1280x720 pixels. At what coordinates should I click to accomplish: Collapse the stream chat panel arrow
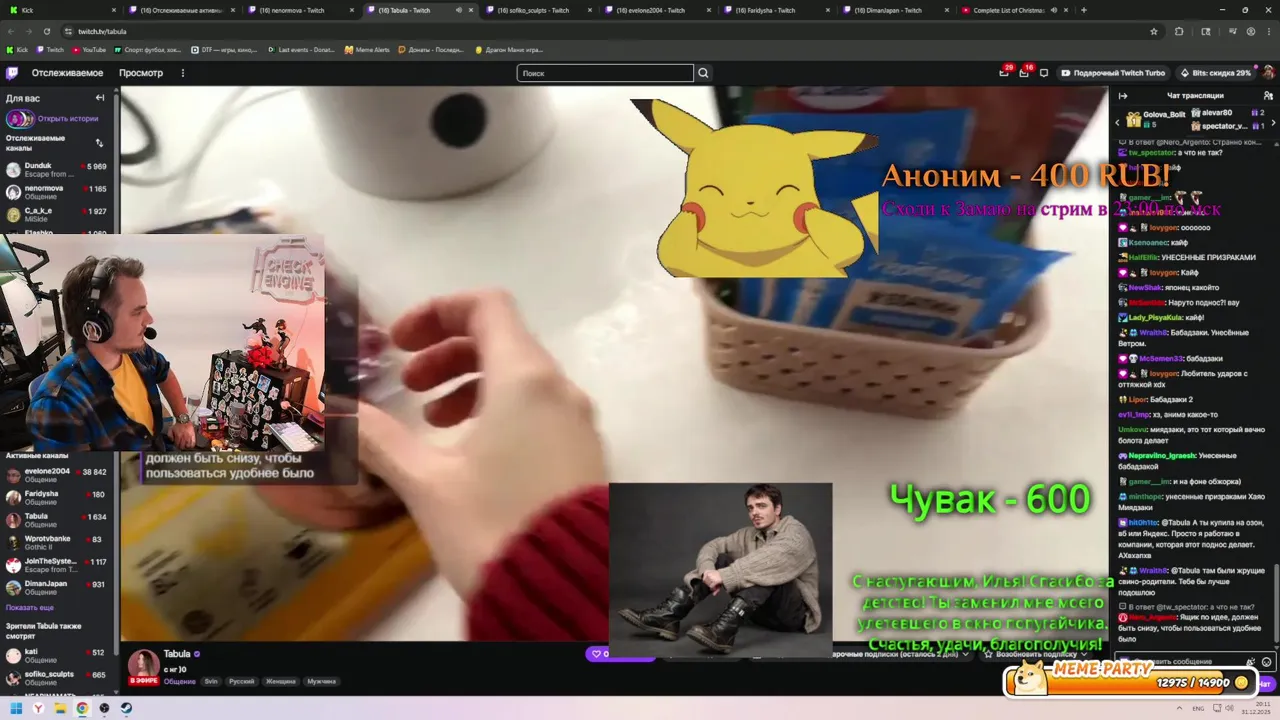coord(1123,96)
